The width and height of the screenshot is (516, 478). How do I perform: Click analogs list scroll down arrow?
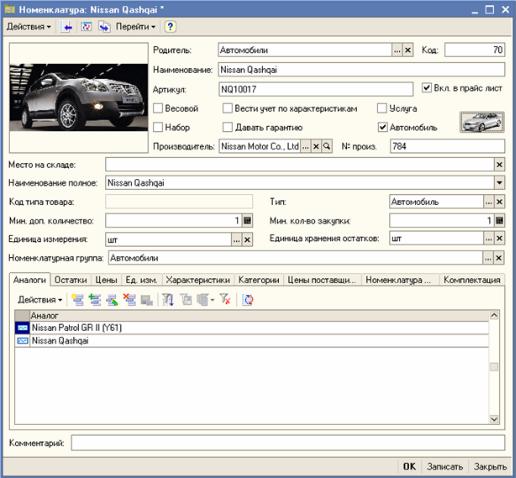point(494,419)
